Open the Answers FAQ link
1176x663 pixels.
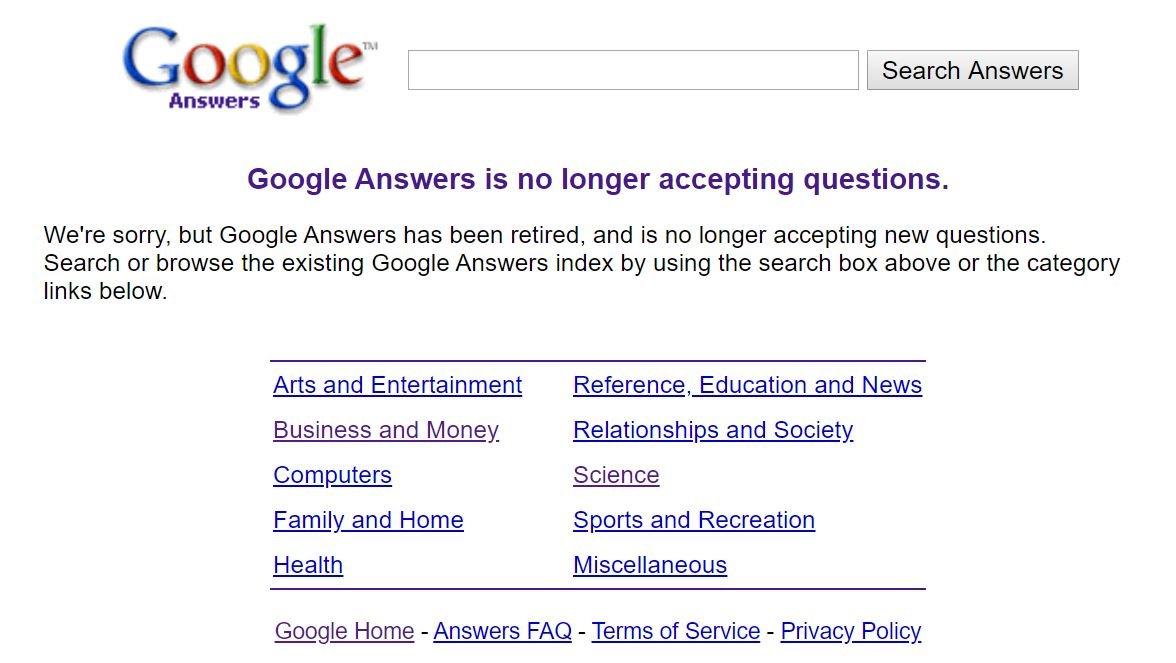(502, 631)
